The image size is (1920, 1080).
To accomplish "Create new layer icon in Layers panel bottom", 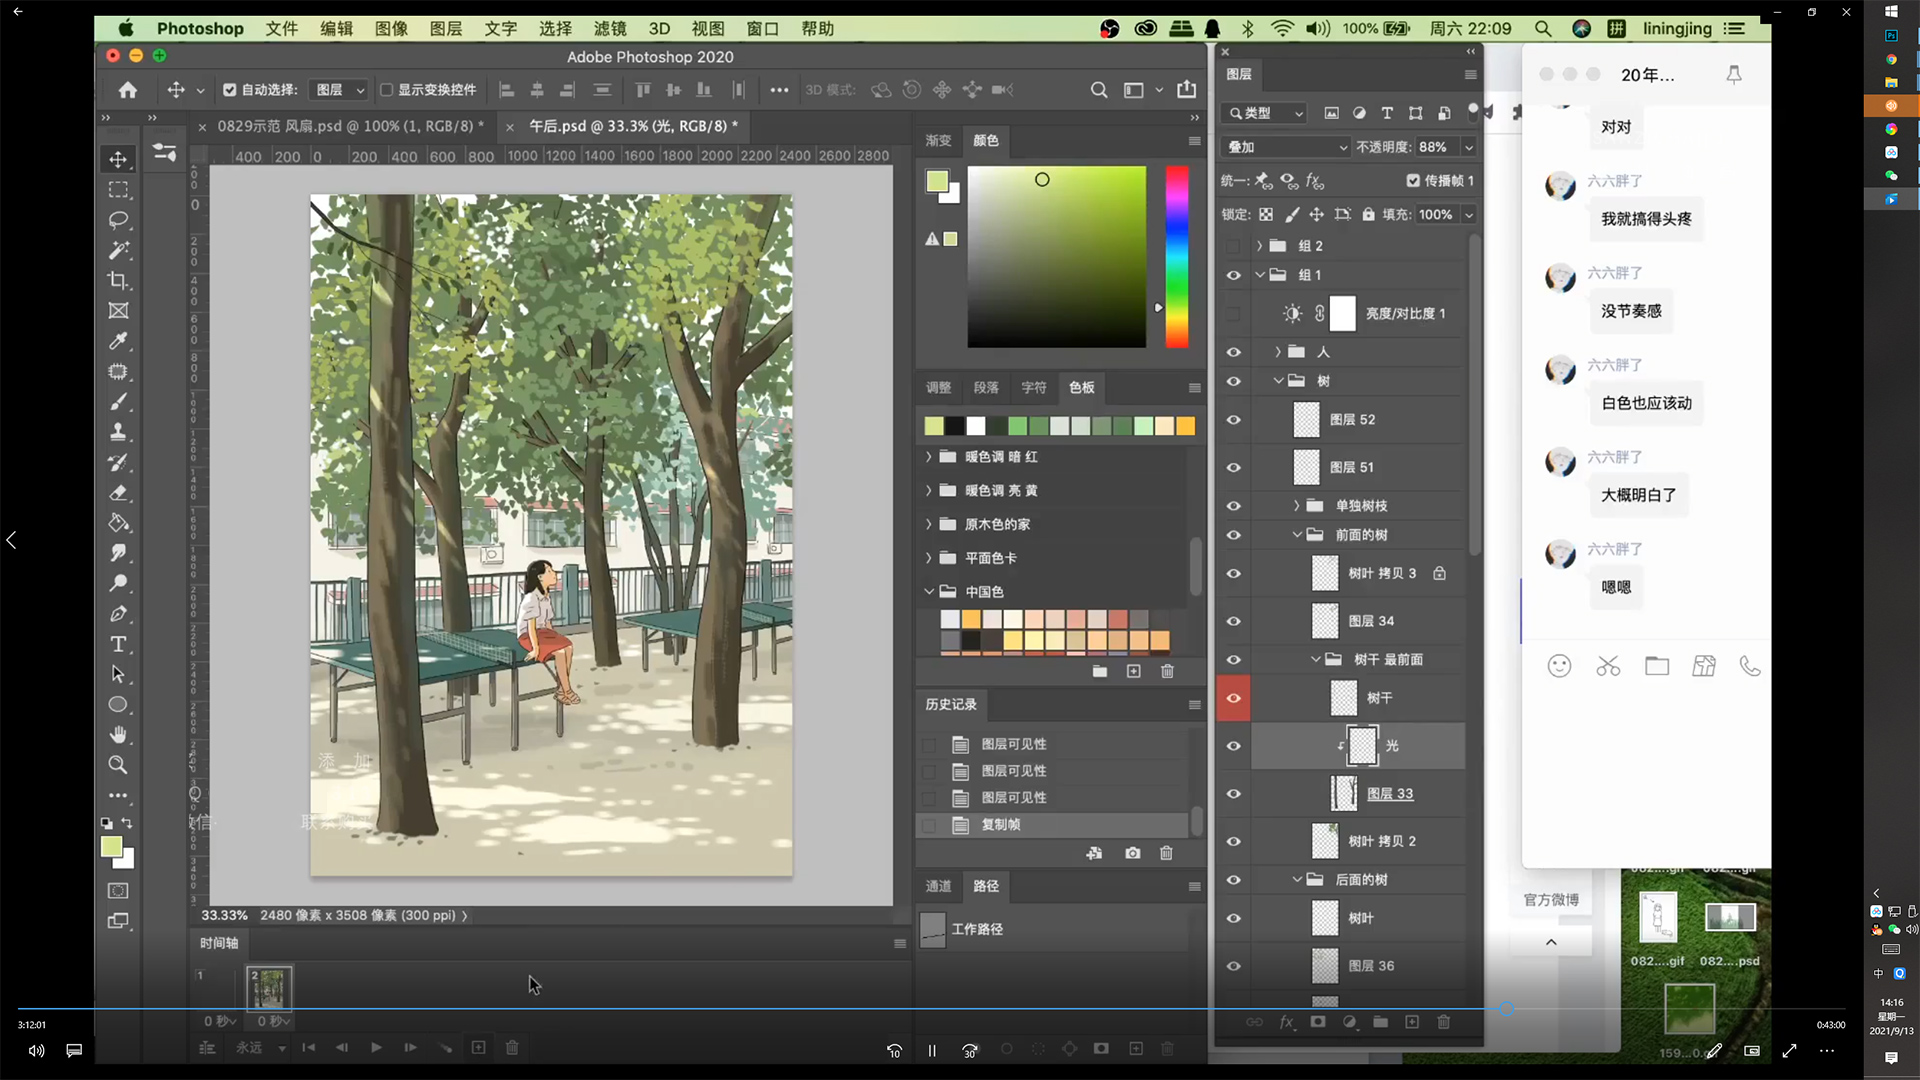I will pos(1412,1022).
